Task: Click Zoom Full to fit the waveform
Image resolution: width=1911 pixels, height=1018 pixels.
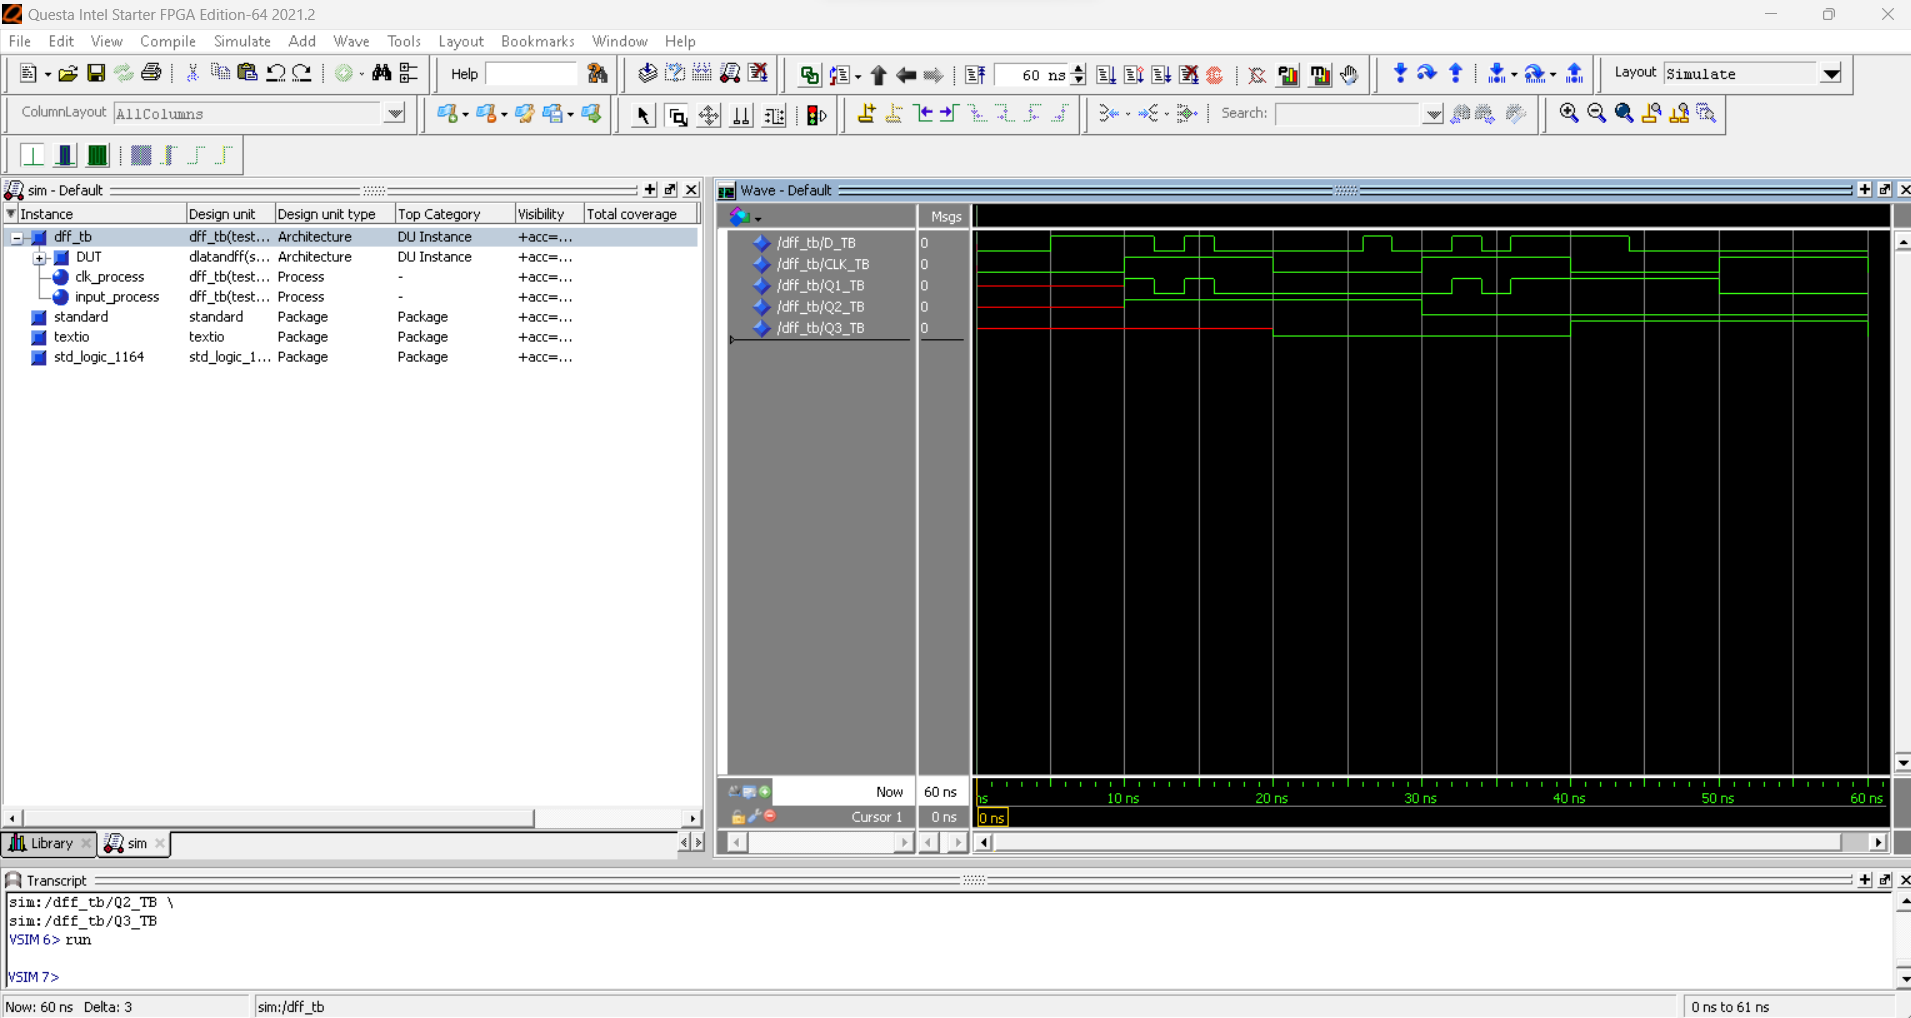Action: click(x=1623, y=113)
